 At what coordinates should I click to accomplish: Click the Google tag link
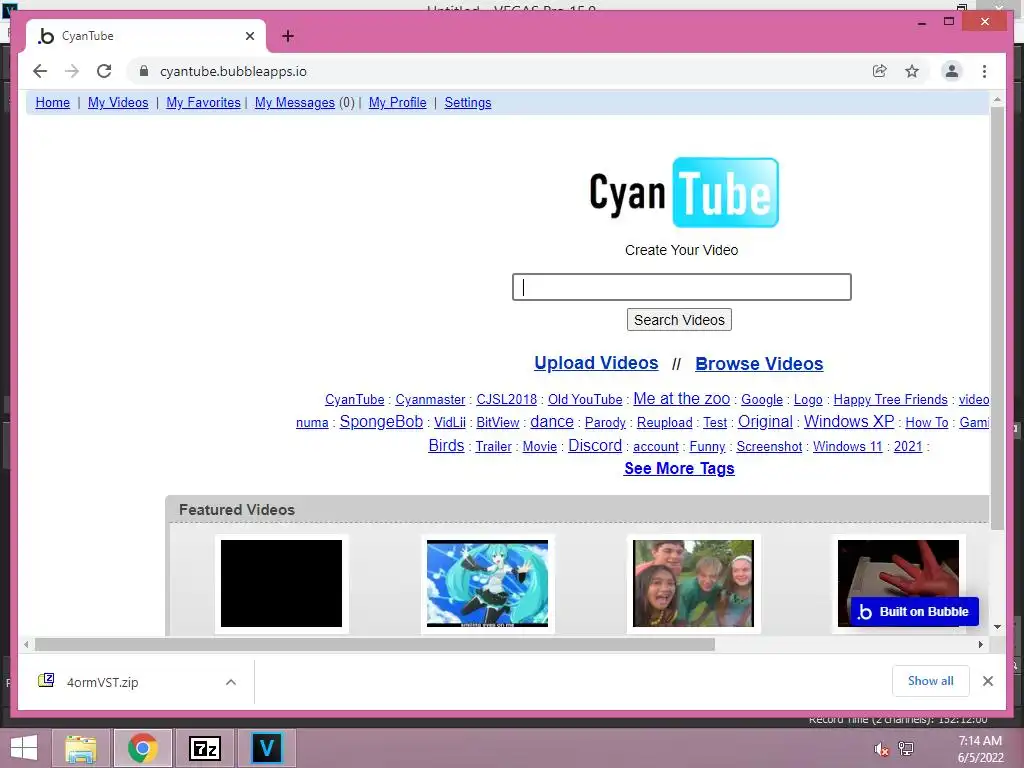[x=761, y=399]
